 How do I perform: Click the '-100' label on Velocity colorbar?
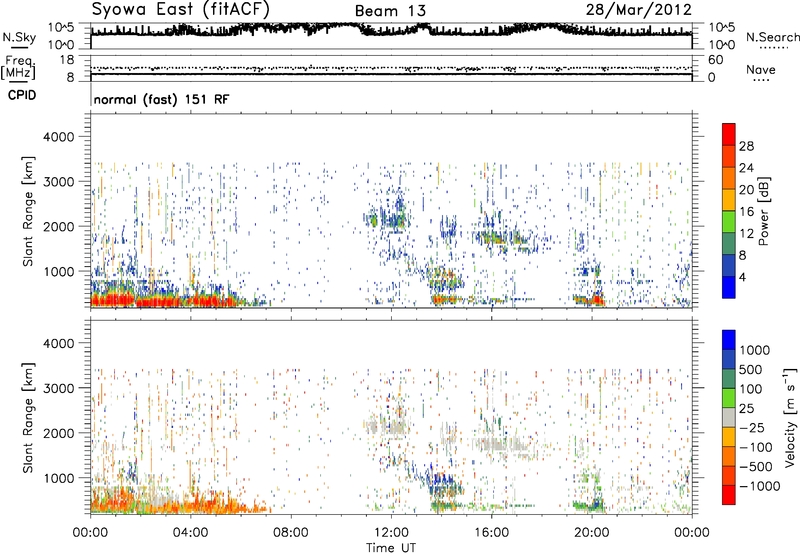[x=755, y=447]
